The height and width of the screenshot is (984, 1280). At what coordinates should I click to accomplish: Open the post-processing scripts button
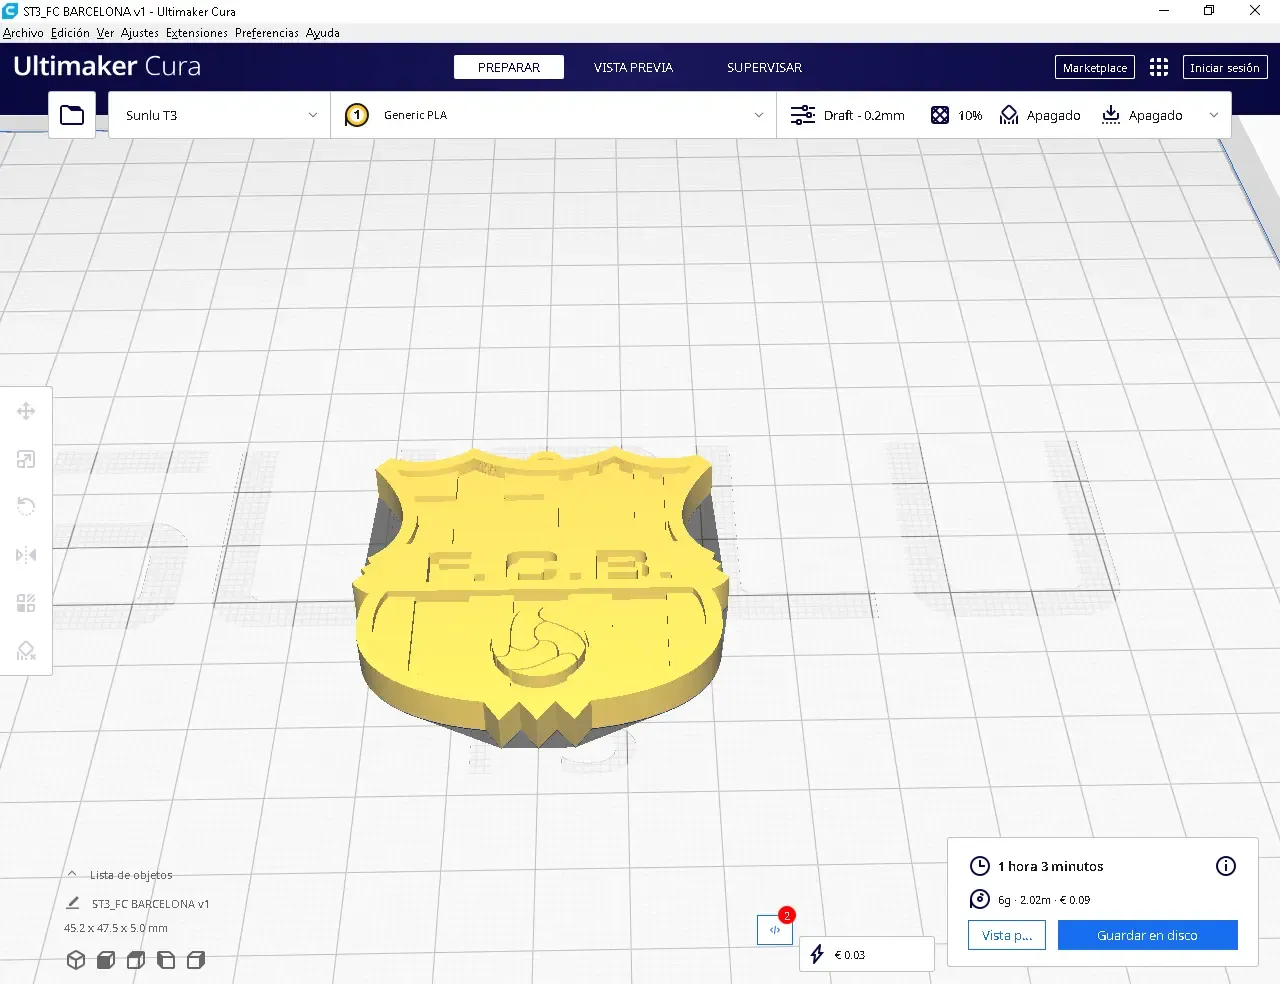click(775, 930)
